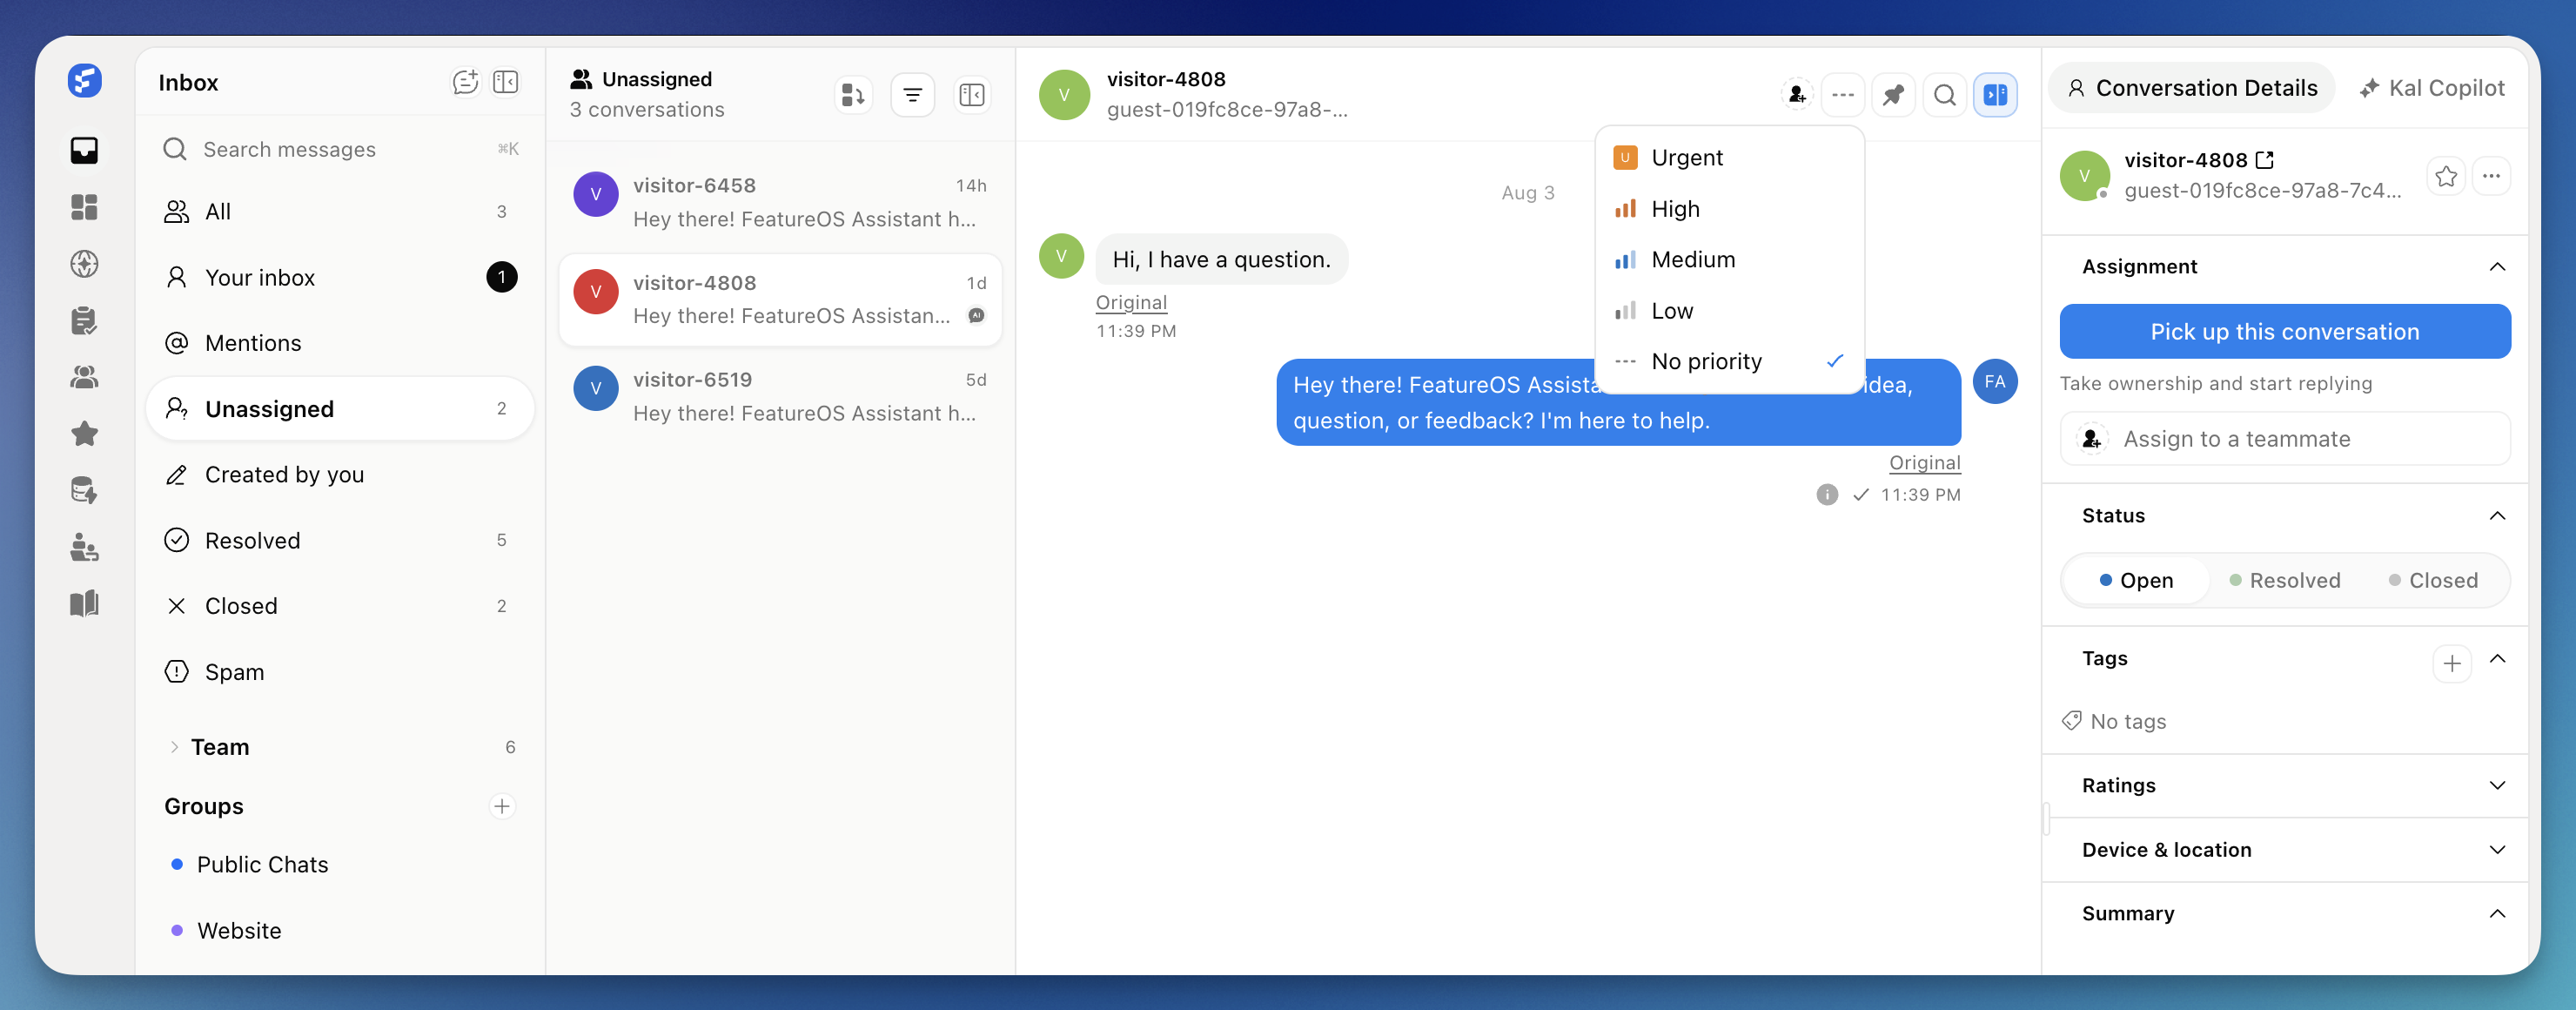Open the user desk icon in rail

(x=85, y=547)
